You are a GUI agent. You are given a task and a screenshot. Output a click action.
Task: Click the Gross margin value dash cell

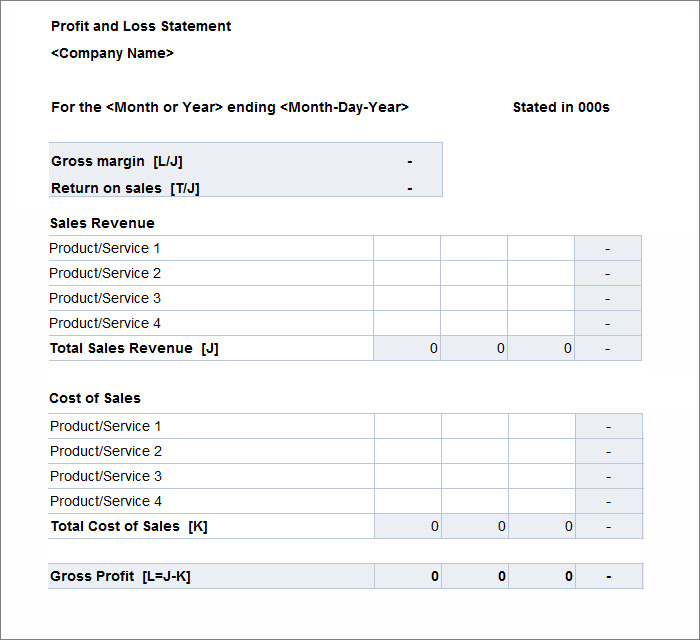410,161
